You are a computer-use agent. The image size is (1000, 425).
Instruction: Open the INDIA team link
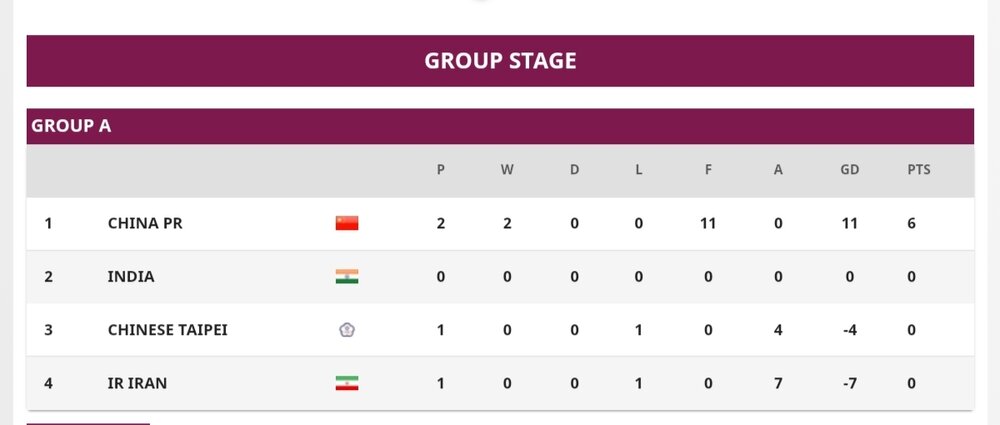(x=131, y=276)
